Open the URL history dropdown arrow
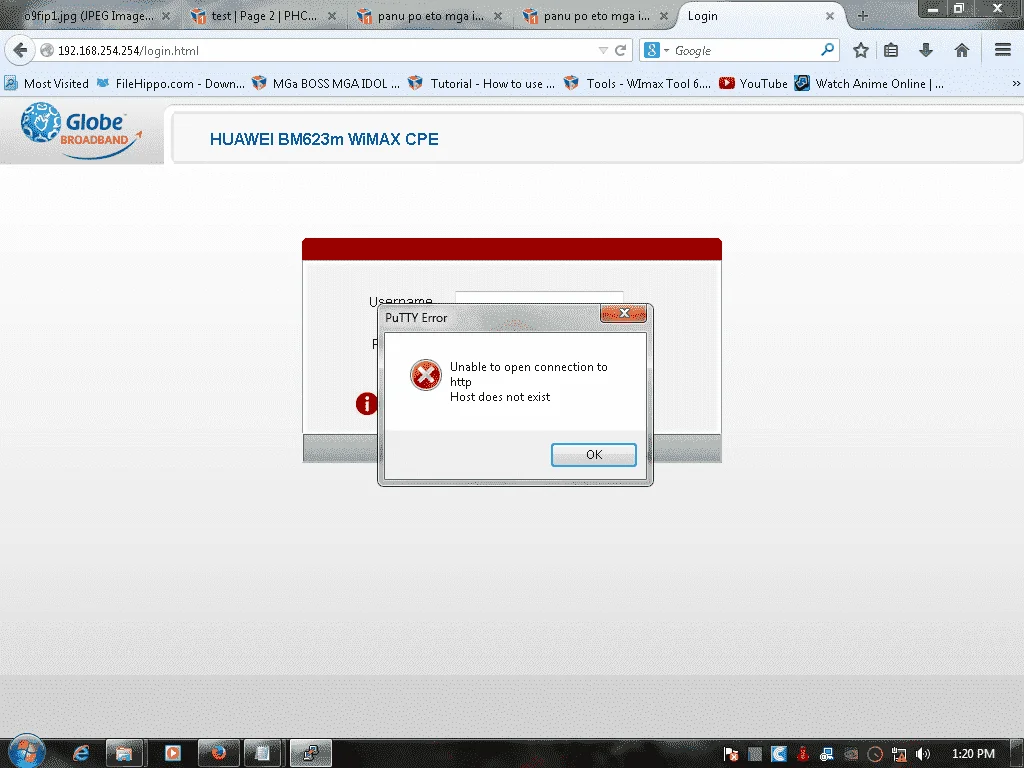This screenshot has height=768, width=1024. coord(603,50)
